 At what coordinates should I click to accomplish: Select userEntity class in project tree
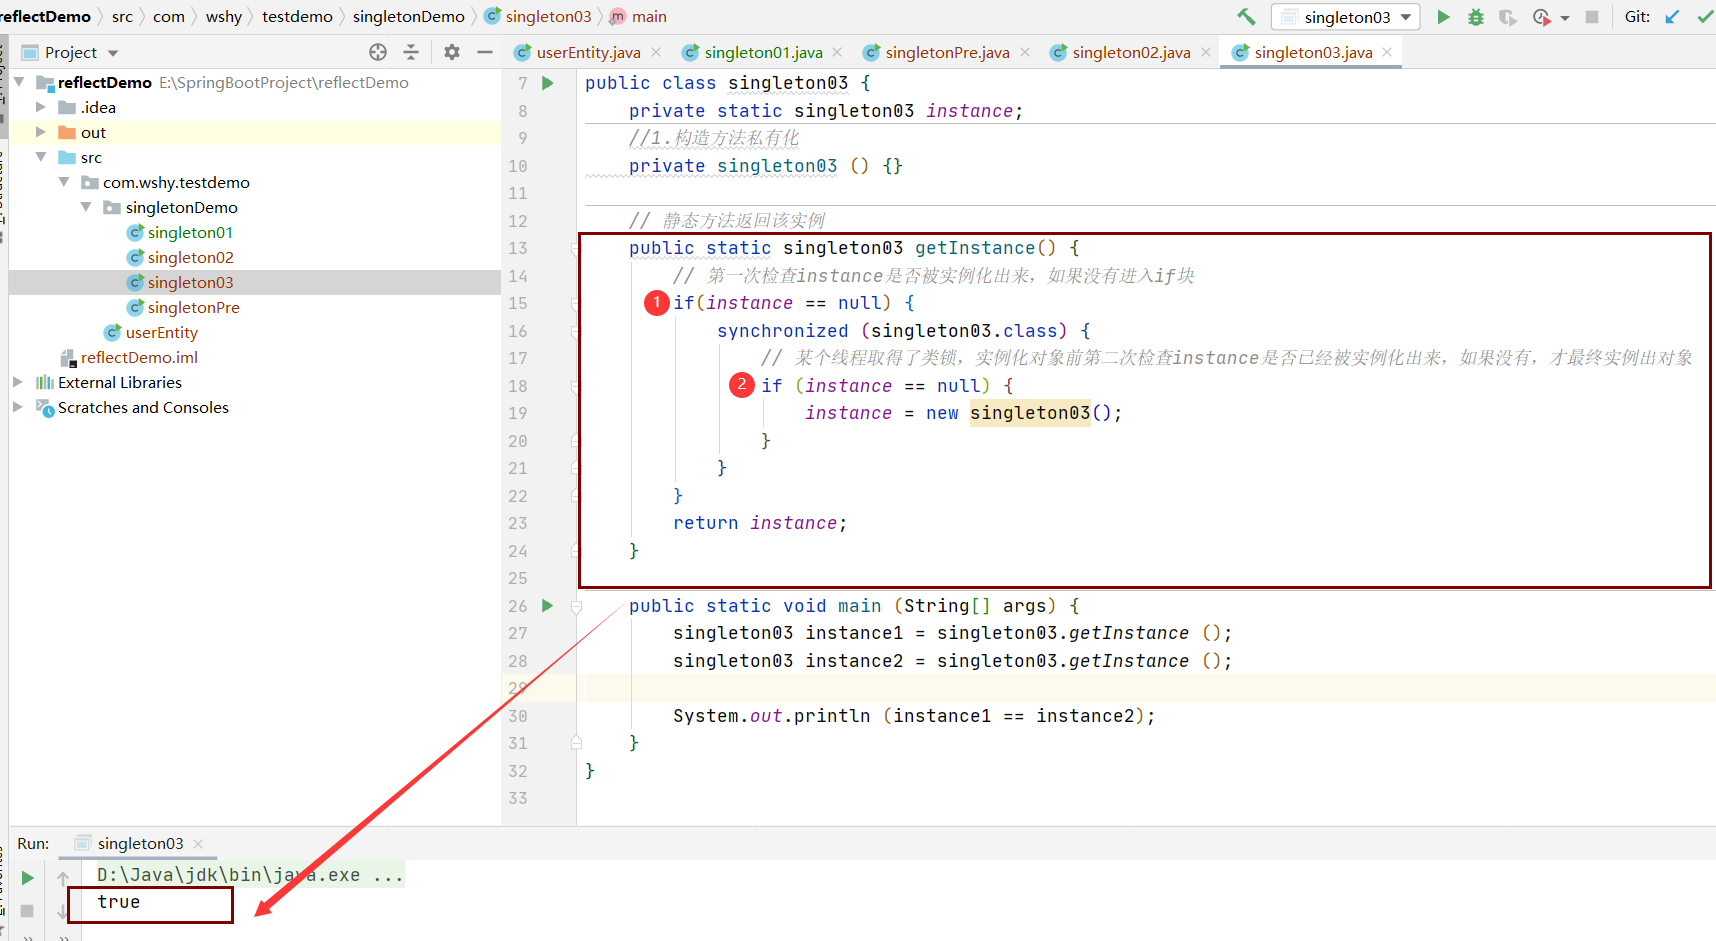click(x=161, y=332)
